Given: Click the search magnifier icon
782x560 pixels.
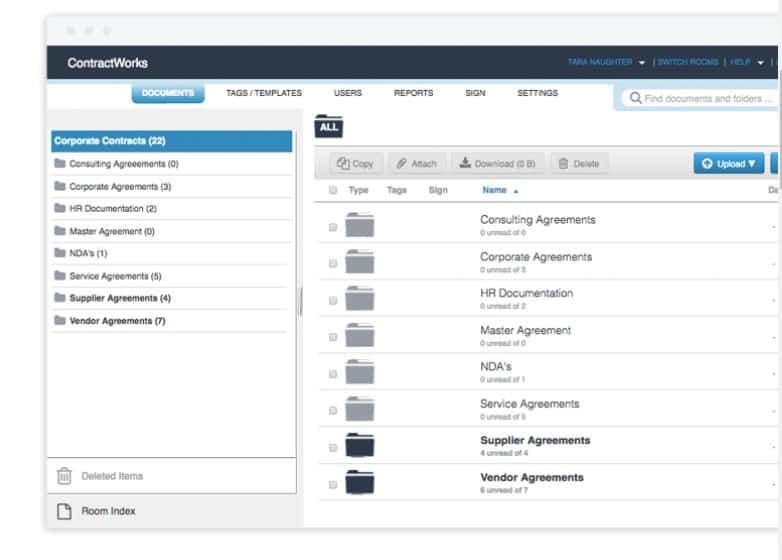Looking at the screenshot, I should [x=634, y=99].
